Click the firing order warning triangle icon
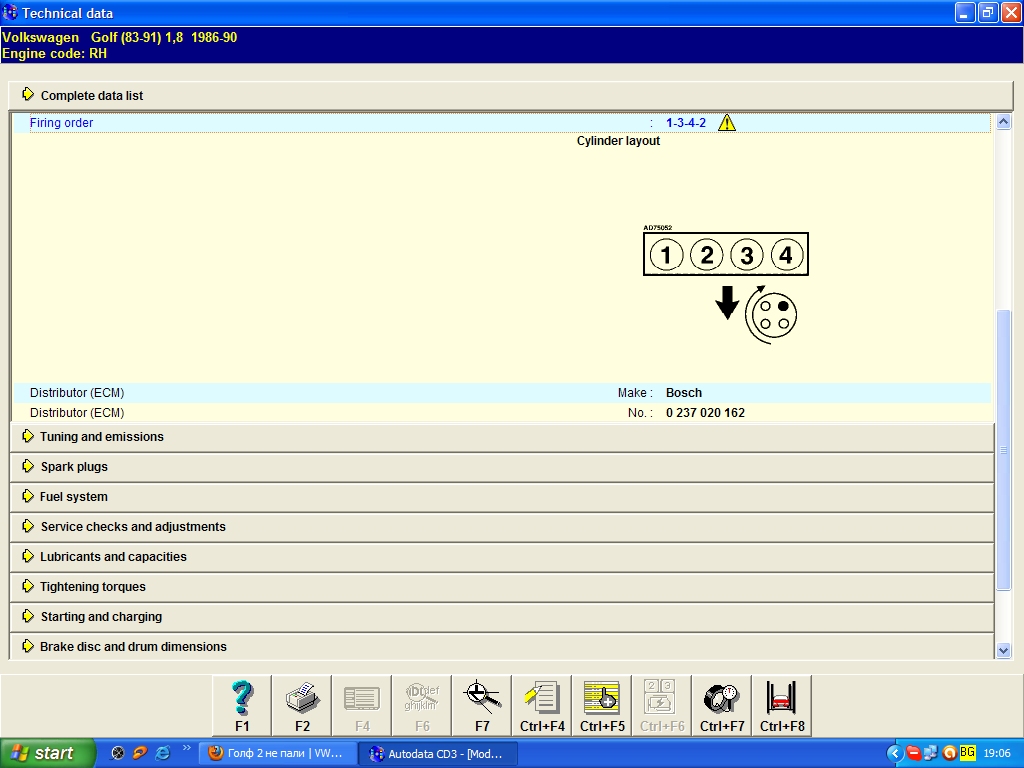The image size is (1024, 768). (x=727, y=123)
